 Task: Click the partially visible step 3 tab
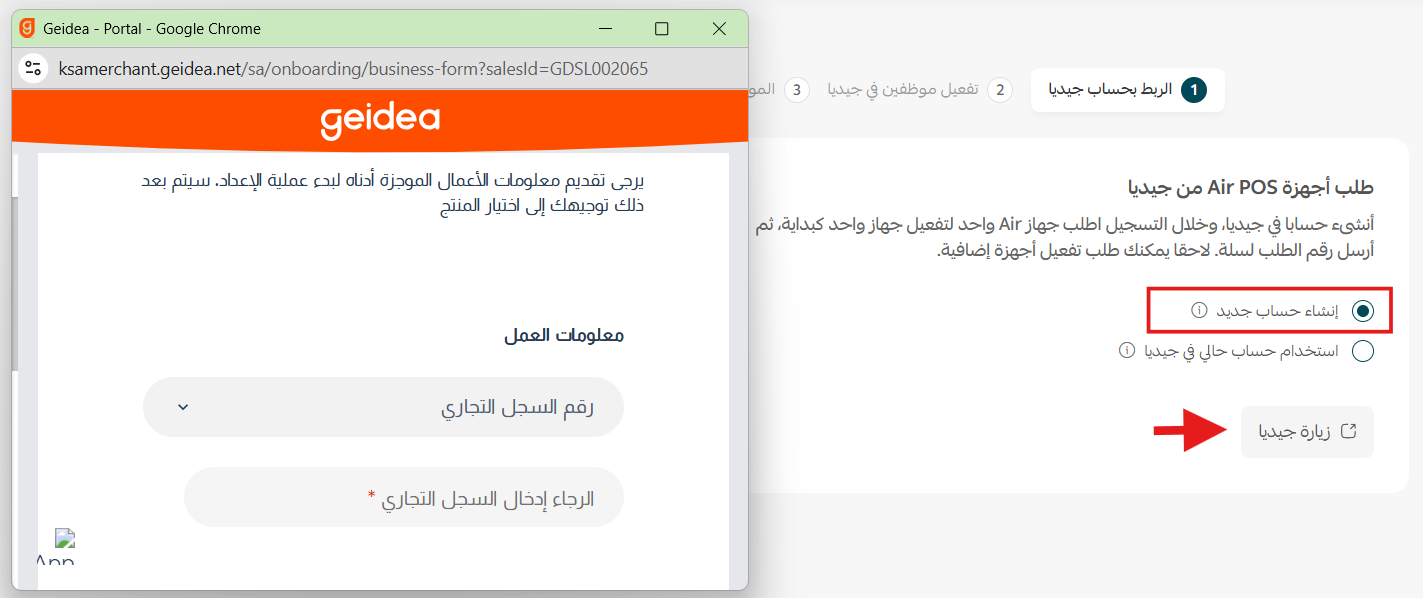(780, 89)
